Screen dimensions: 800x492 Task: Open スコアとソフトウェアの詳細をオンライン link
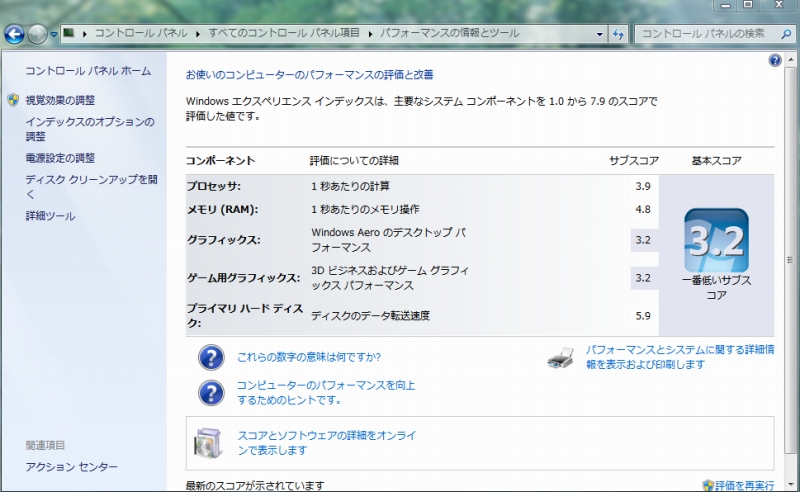(x=327, y=442)
